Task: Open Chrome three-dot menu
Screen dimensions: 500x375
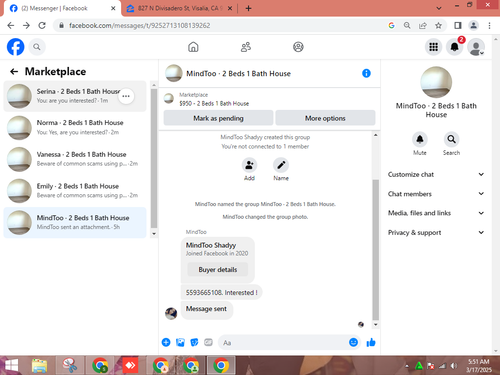Action: click(x=489, y=25)
